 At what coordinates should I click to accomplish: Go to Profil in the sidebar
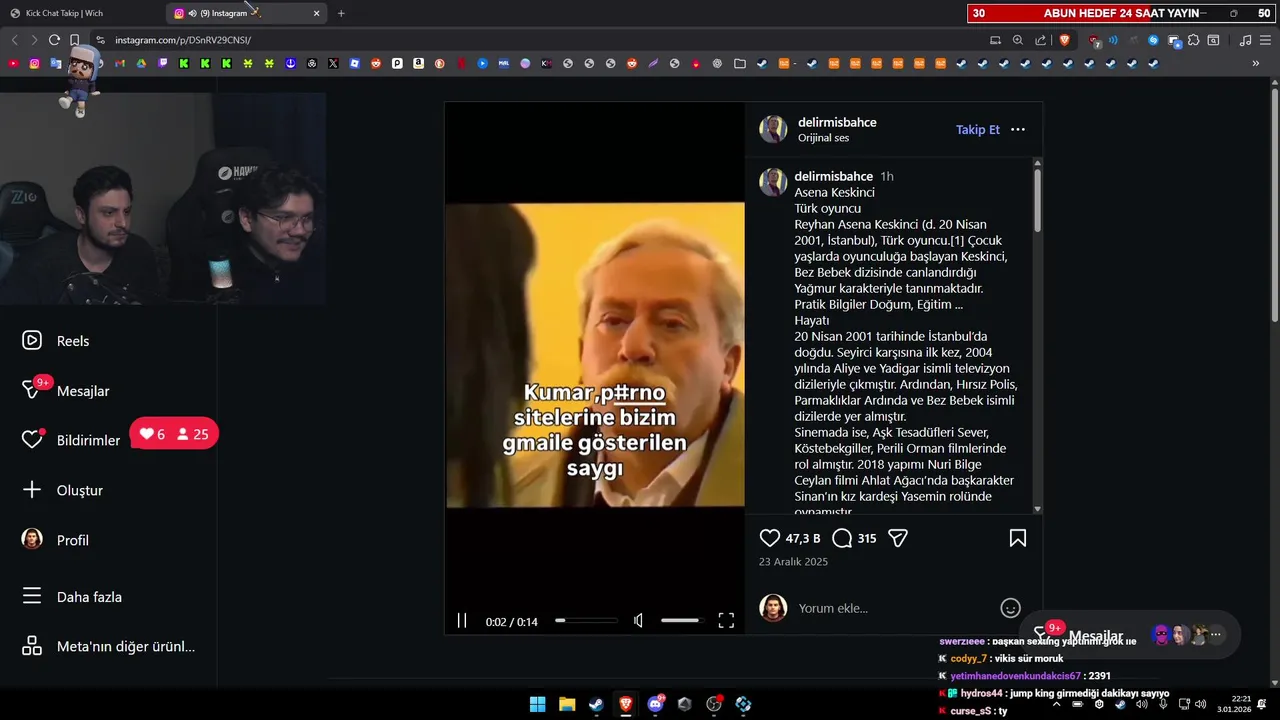point(55,540)
